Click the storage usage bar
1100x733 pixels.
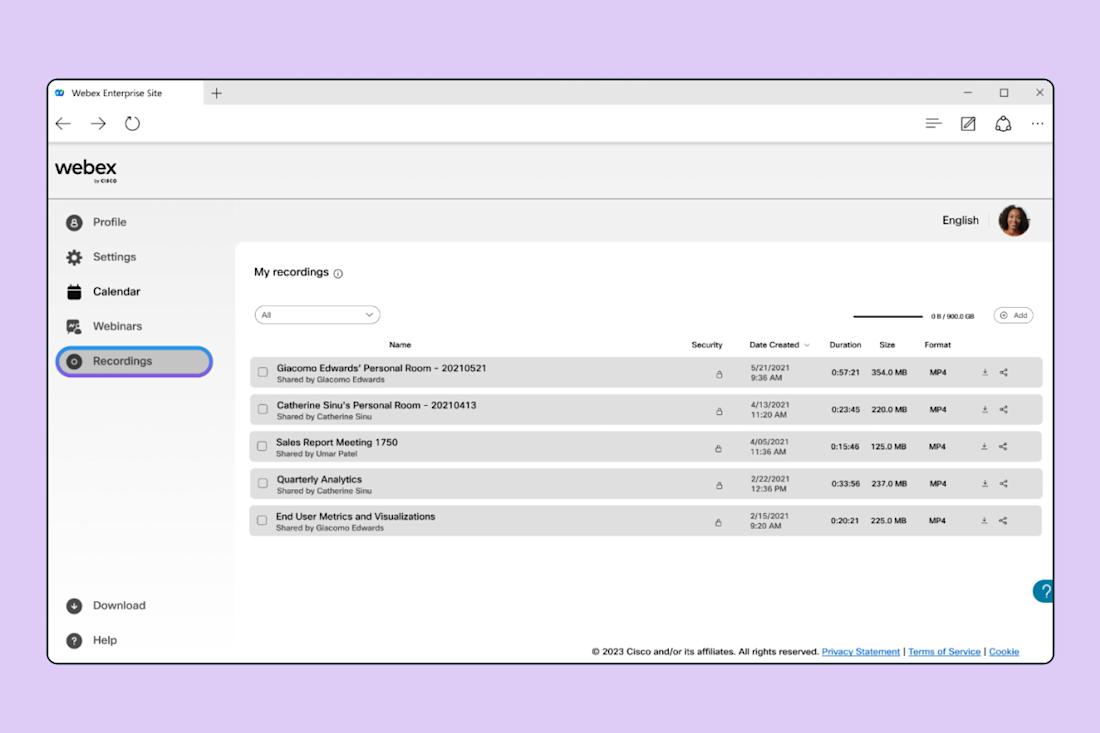tap(887, 316)
